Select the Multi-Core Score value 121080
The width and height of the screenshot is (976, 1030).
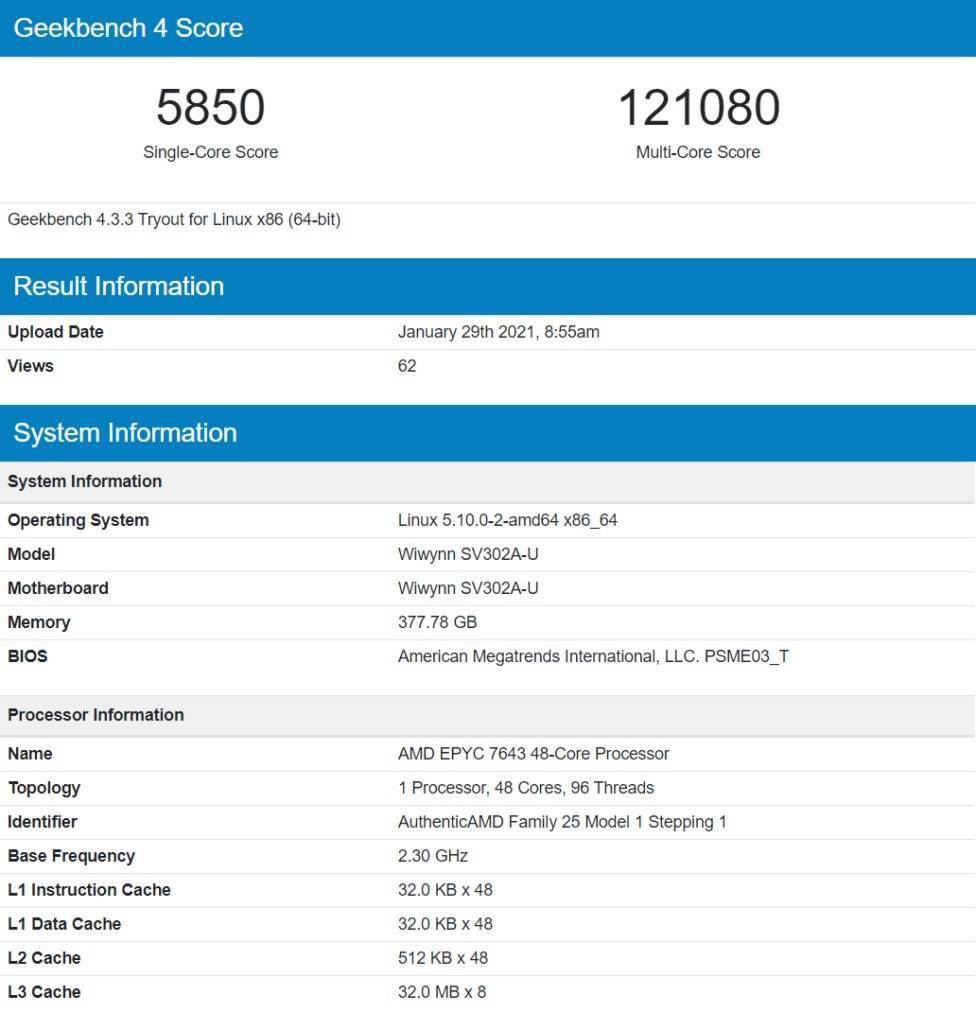coord(696,106)
